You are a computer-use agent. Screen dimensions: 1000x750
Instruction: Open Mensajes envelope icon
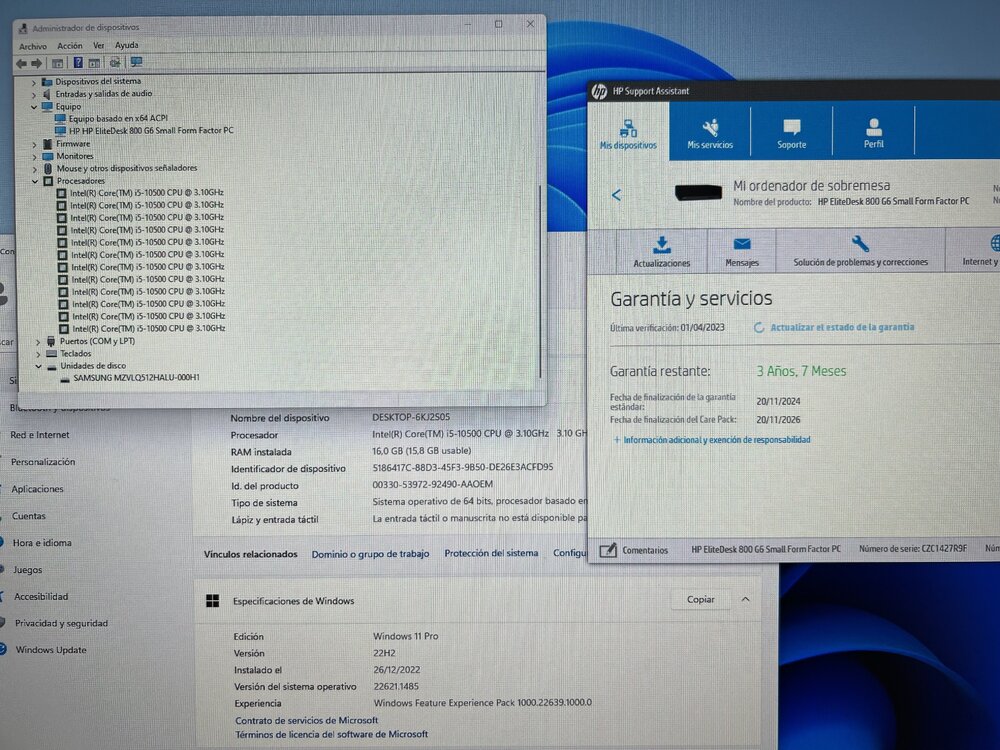pyautogui.click(x=742, y=244)
